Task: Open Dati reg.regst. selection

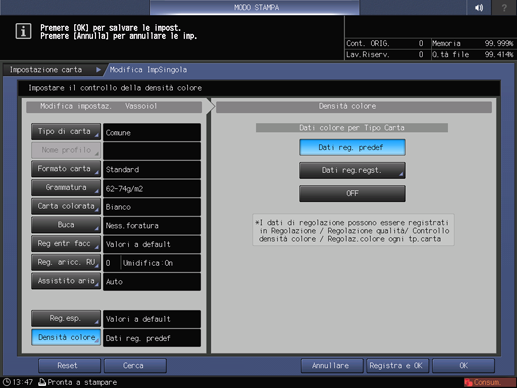Action: tap(352, 170)
